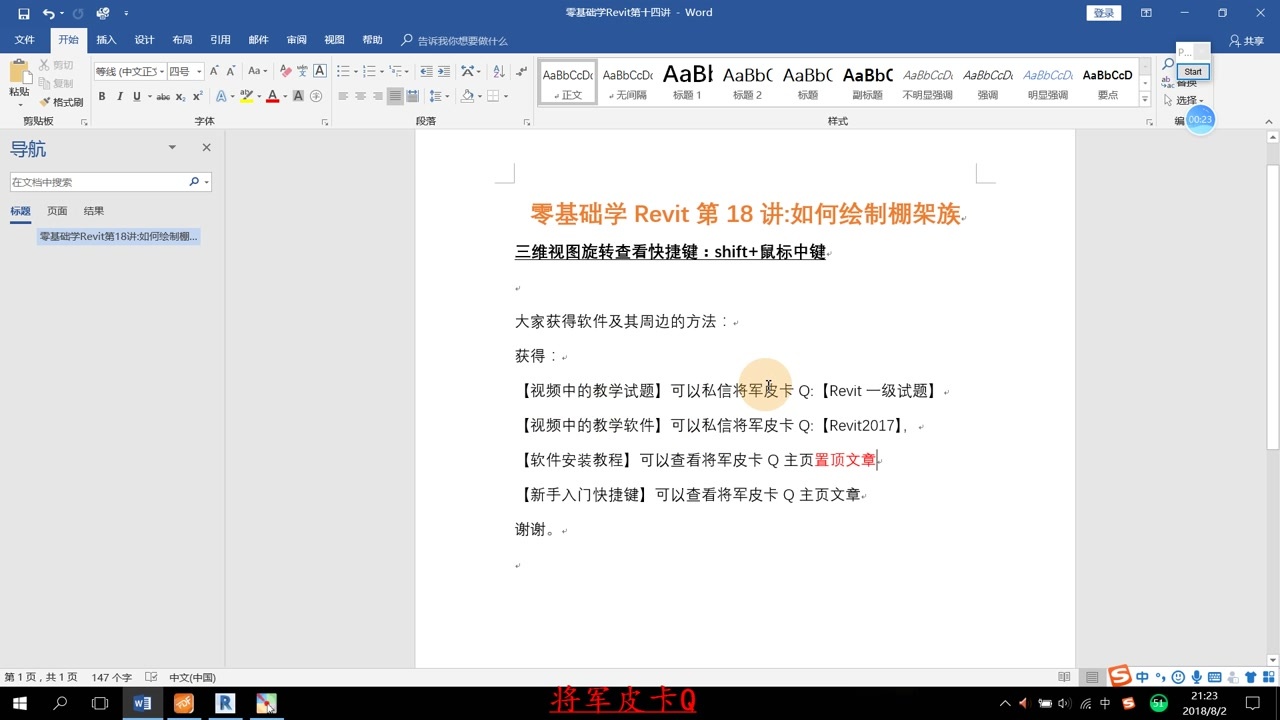The height and width of the screenshot is (720, 1280).
Task: Toggle bold formatting
Action: click(102, 97)
